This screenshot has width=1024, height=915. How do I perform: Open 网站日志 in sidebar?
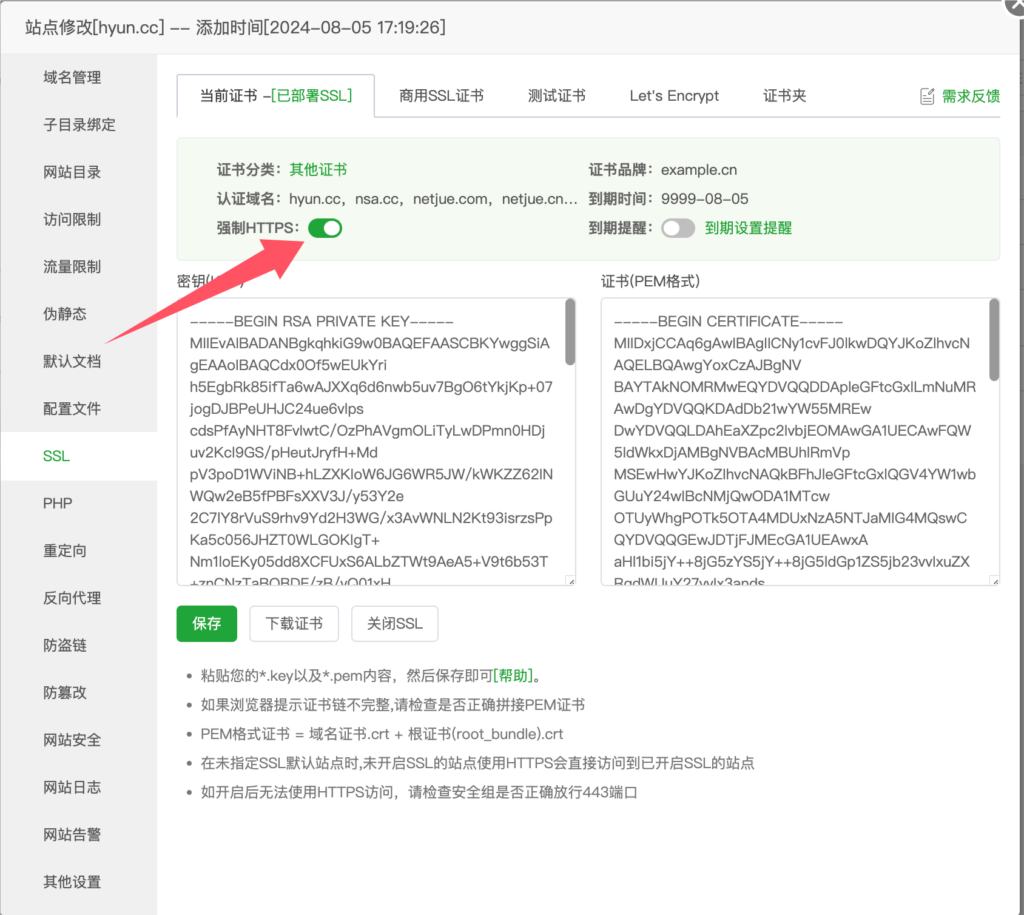coord(72,788)
